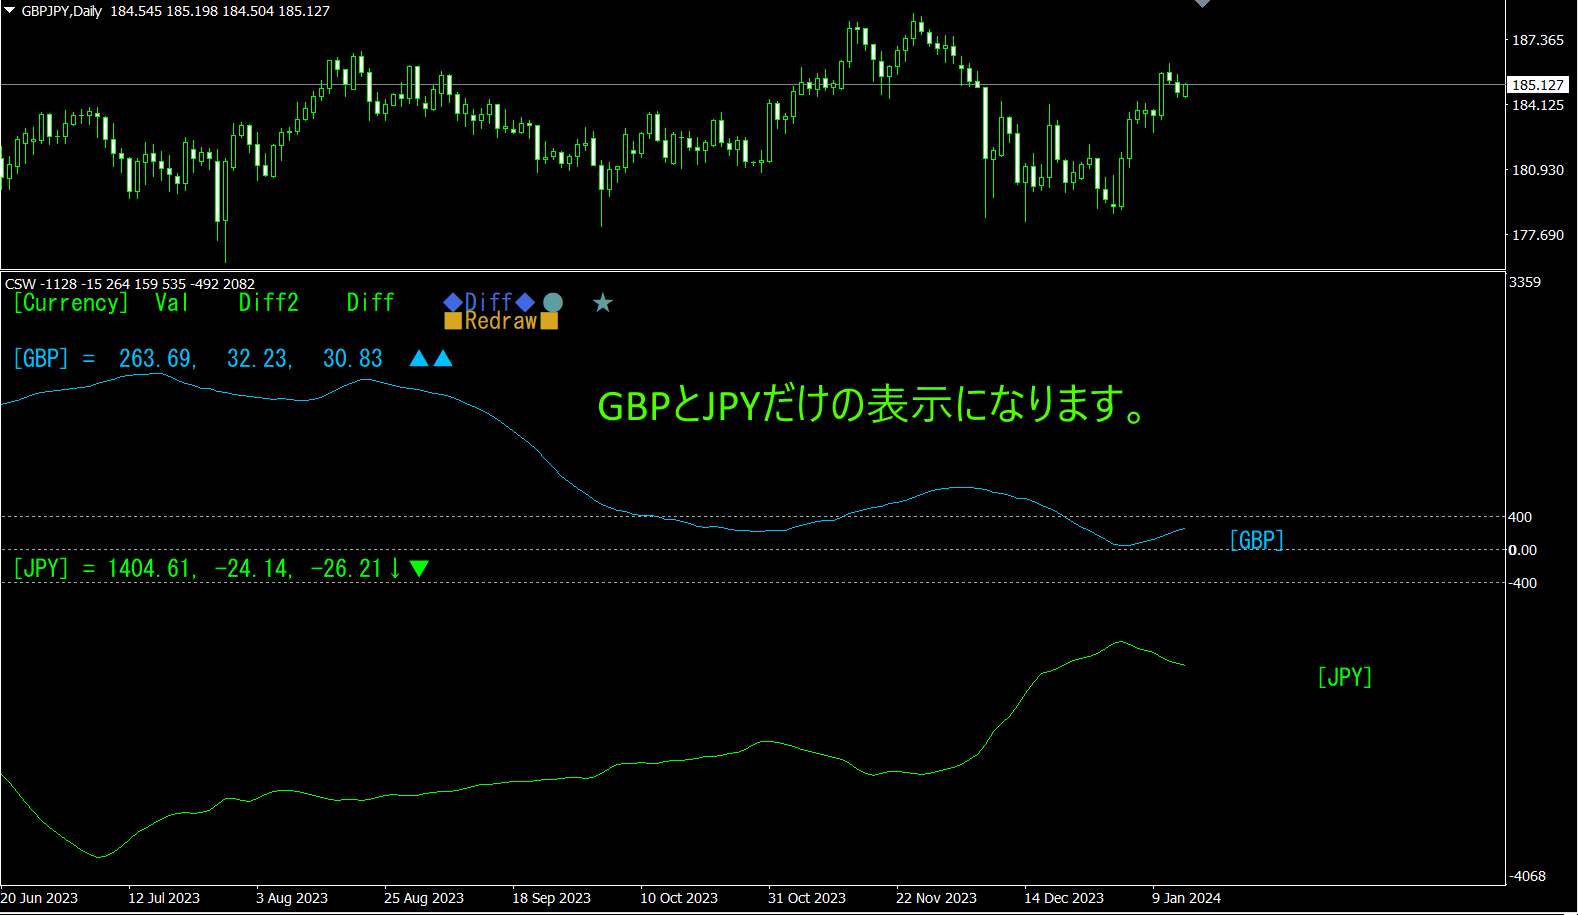Click the orange square left of Redraw
Screen dimensions: 1578x915
[453, 321]
